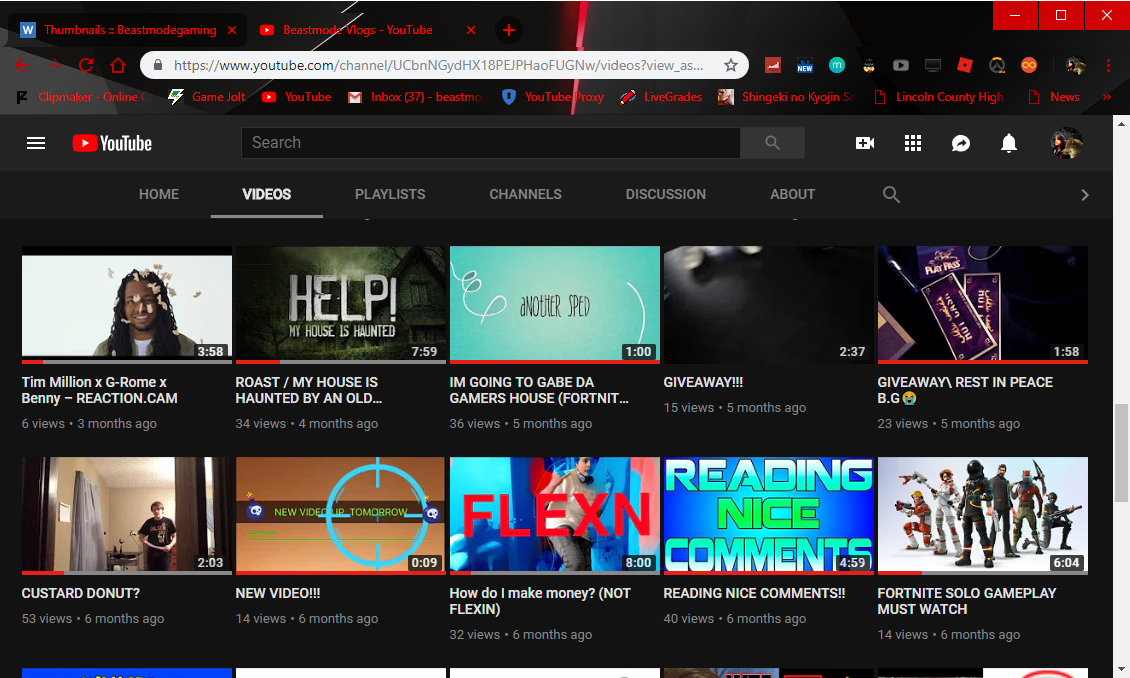
Task: Click the monitor screen extension icon
Action: [x=933, y=66]
